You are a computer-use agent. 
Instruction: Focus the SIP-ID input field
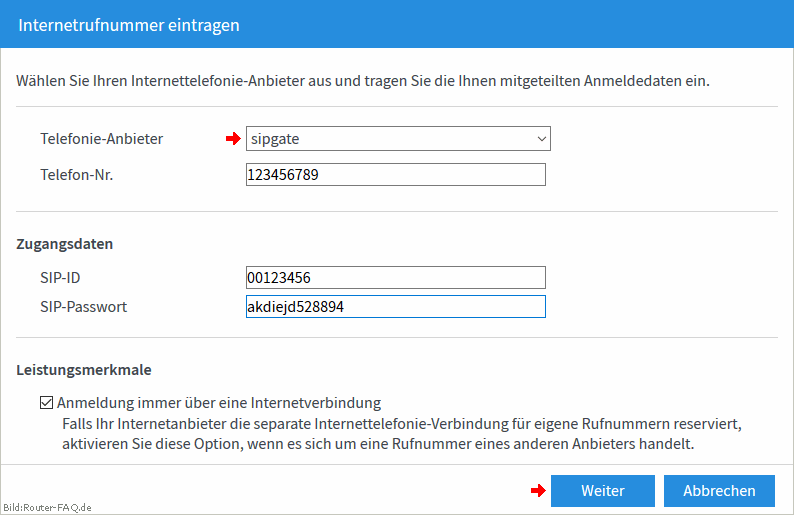click(395, 278)
